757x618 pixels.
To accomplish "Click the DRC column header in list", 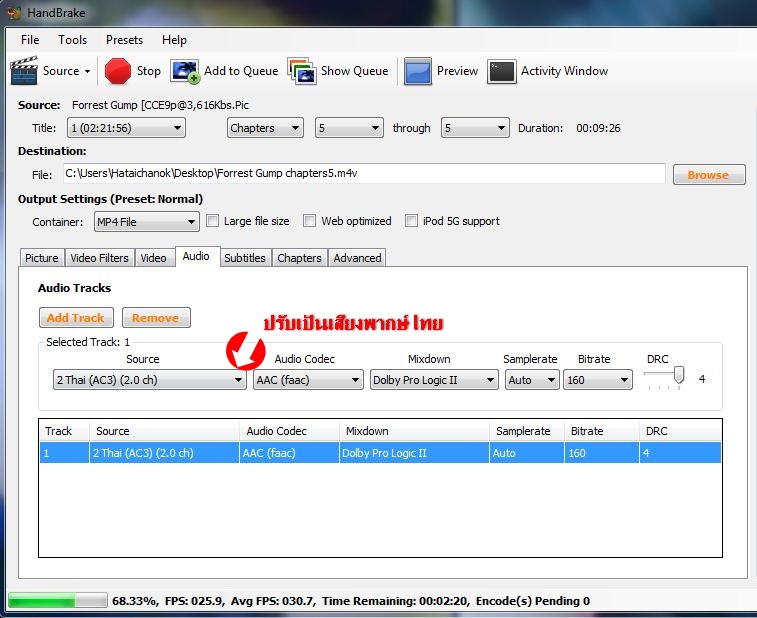I will (x=681, y=431).
